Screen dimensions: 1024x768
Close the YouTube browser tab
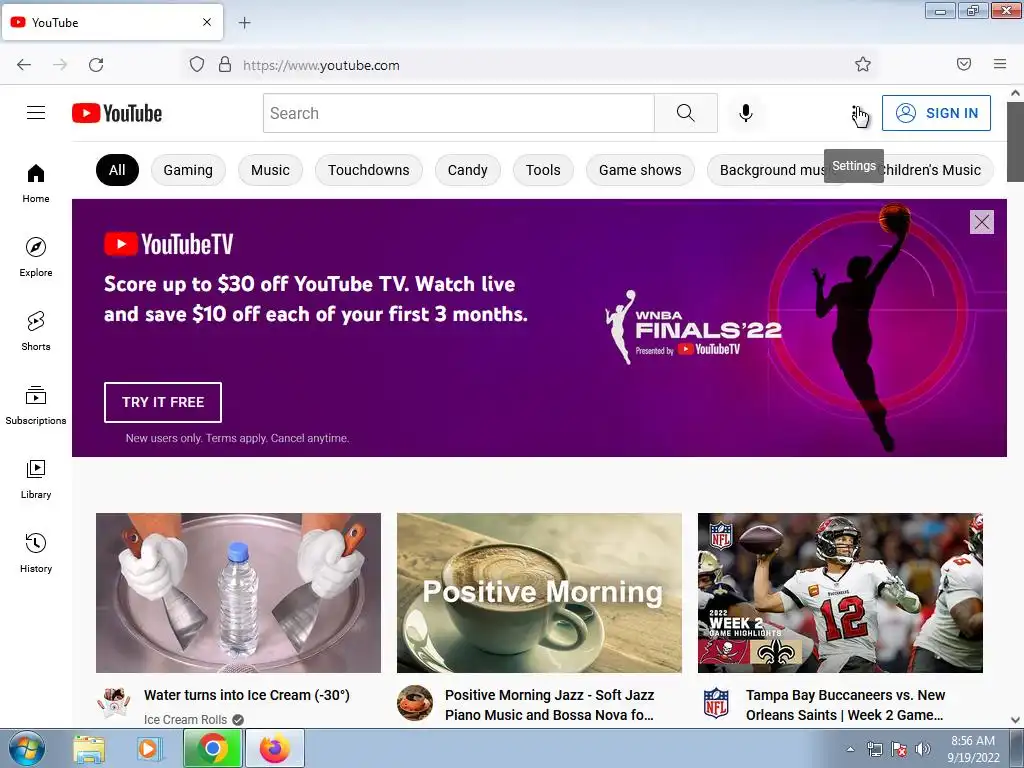207,22
